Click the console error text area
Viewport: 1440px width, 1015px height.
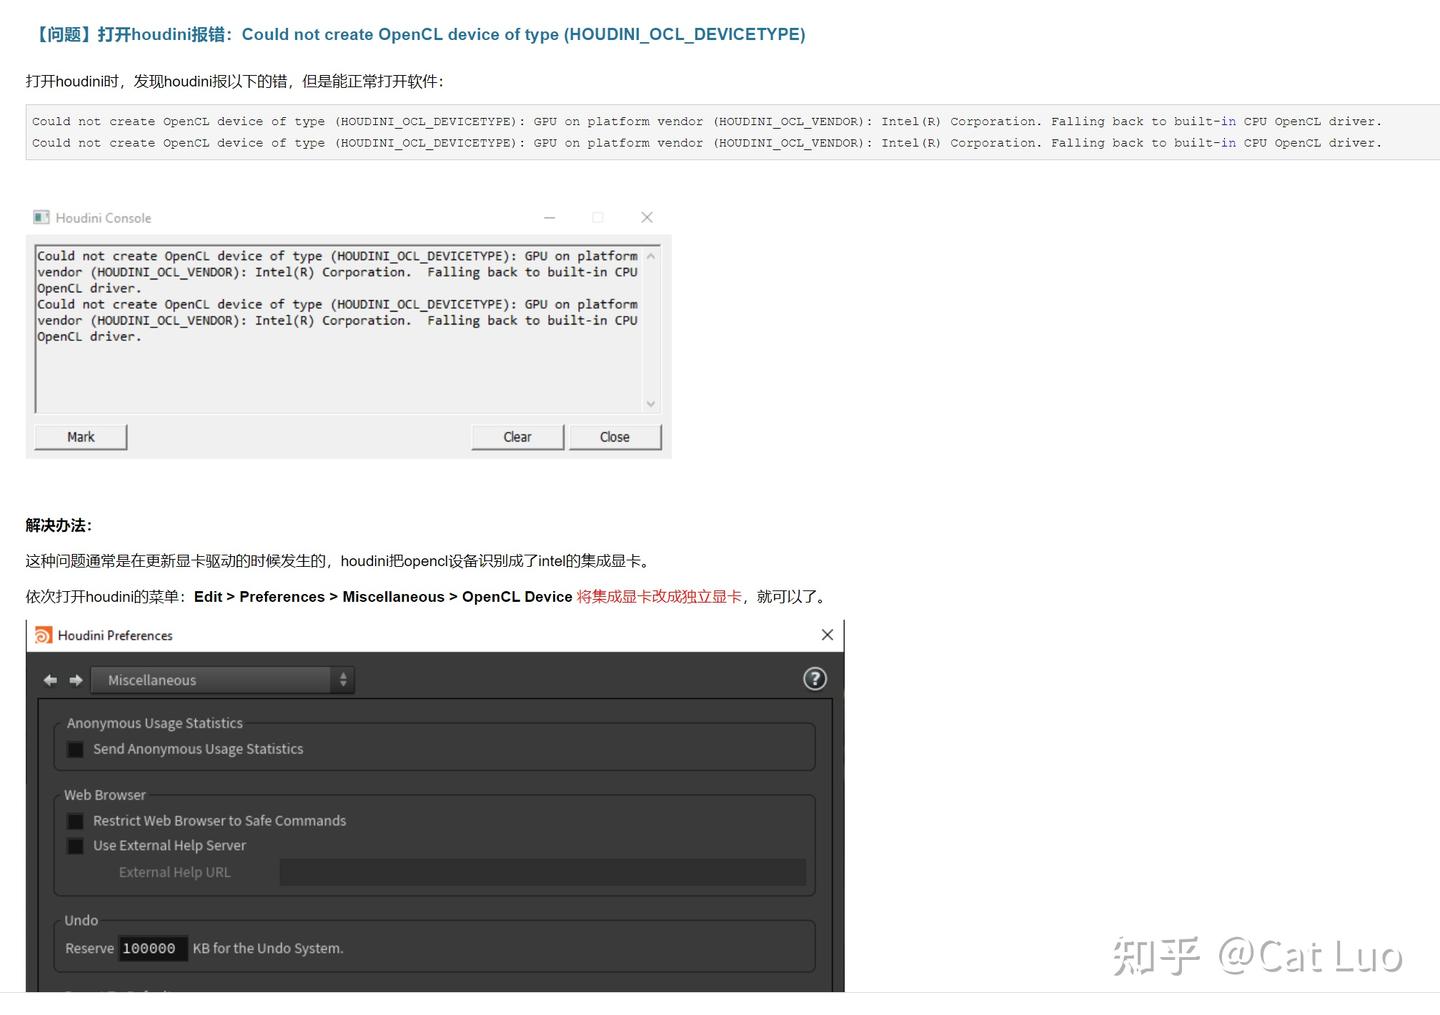tap(338, 329)
